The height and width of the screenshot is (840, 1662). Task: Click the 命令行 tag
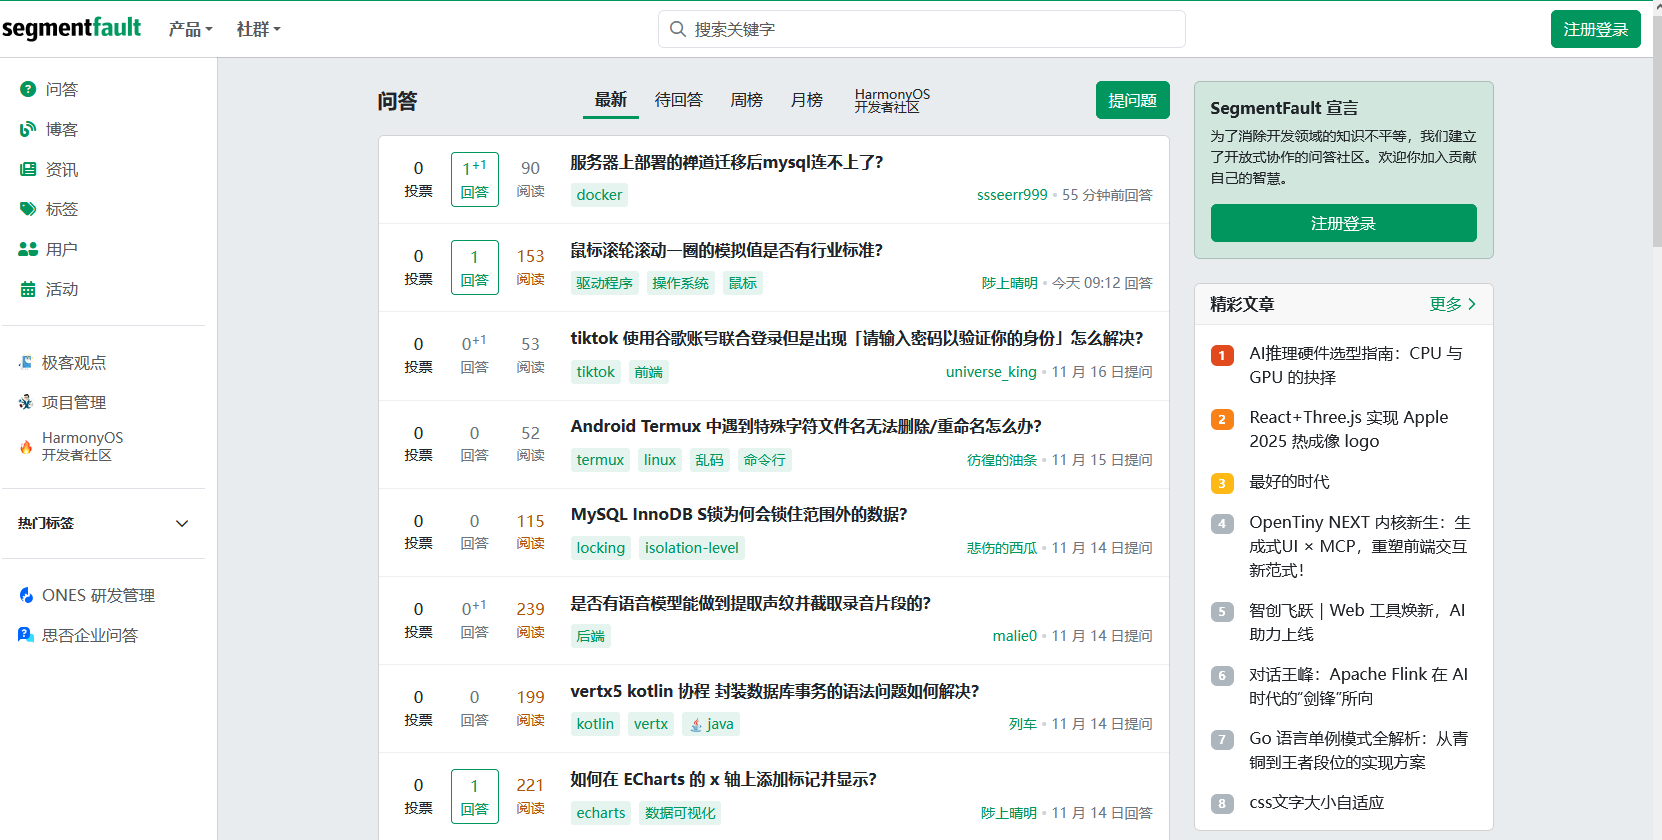point(764,460)
